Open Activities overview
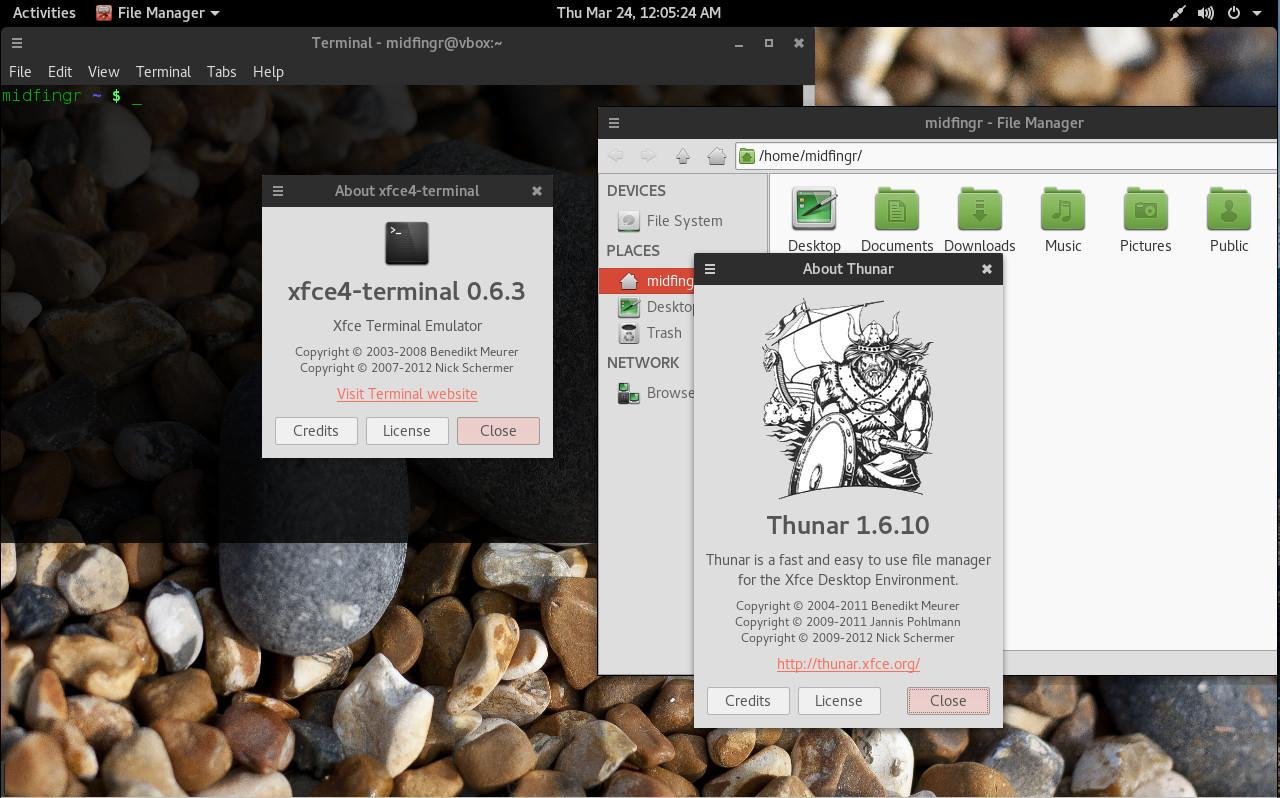 pyautogui.click(x=44, y=13)
